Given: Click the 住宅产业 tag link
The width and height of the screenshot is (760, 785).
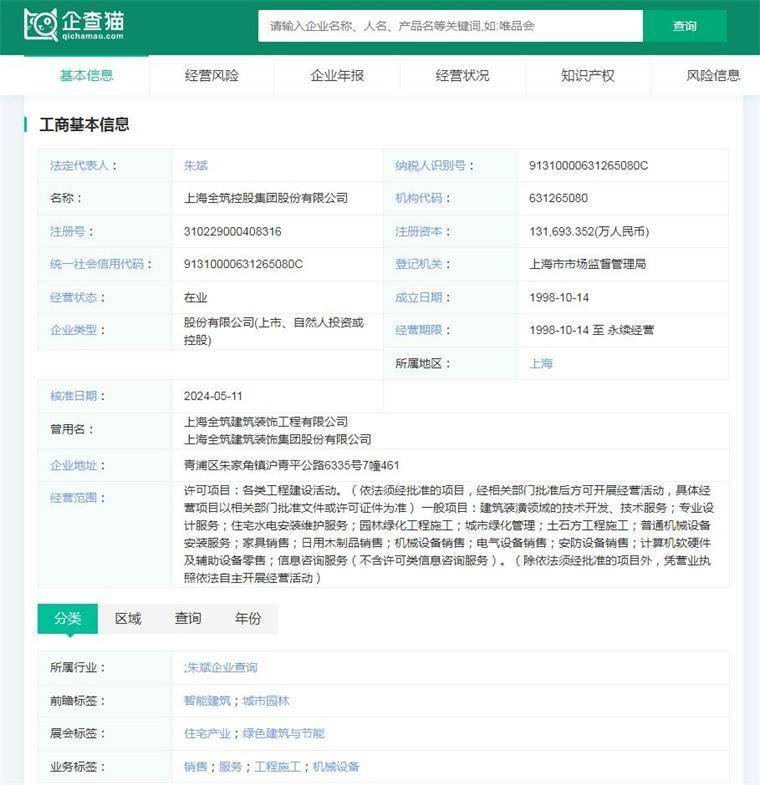Looking at the screenshot, I should 207,733.
